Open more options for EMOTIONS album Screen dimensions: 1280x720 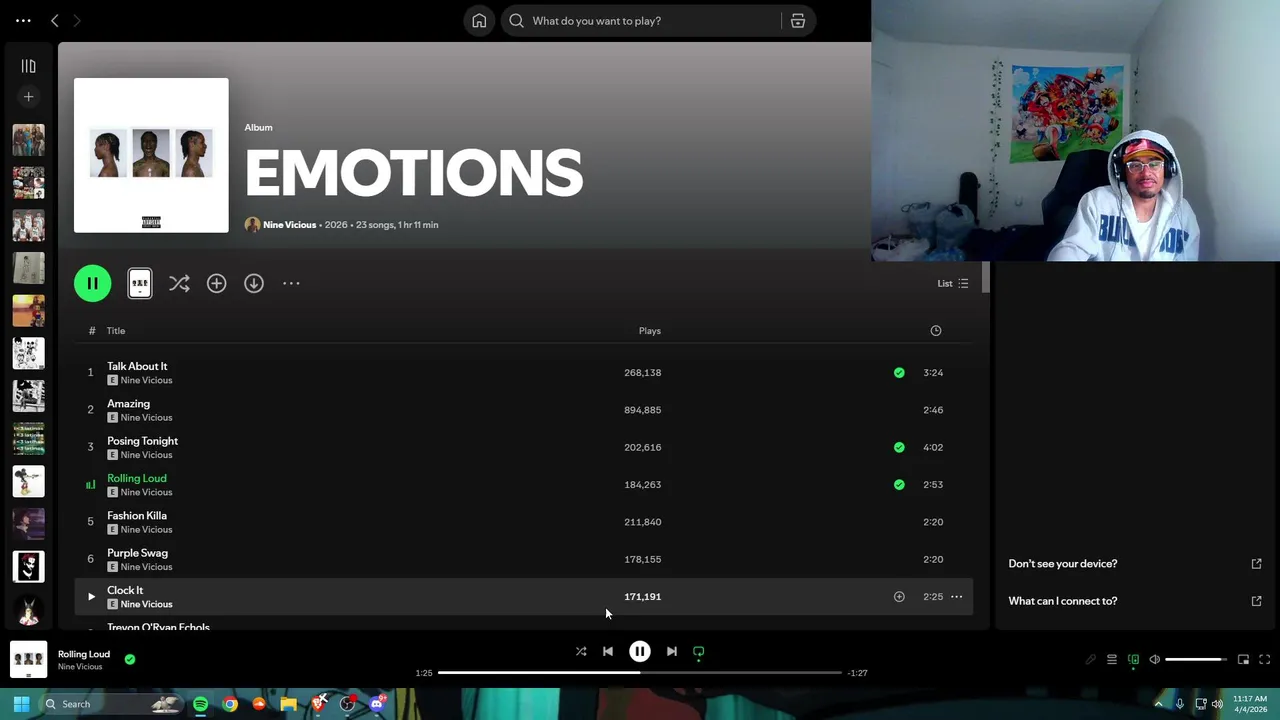(291, 284)
